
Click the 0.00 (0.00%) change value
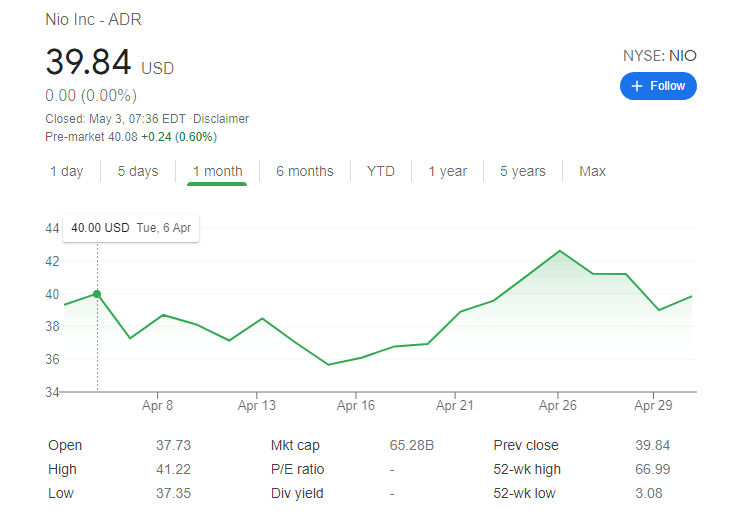91,95
